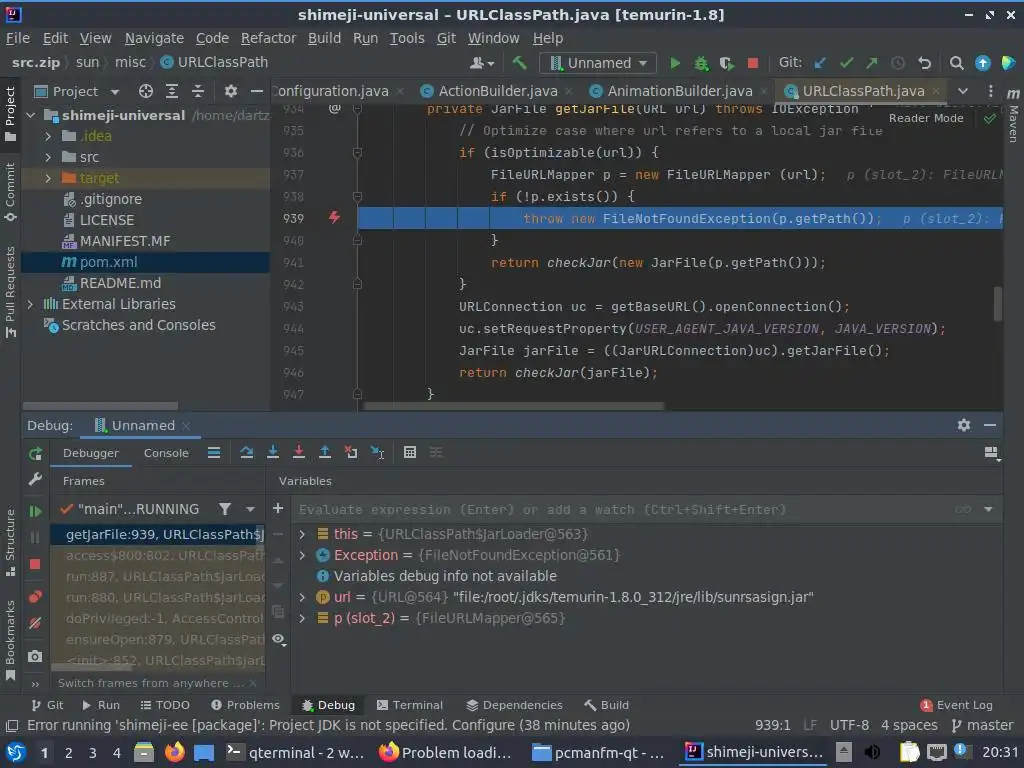Viewport: 1024px width, 768px height.
Task: Expand the url variable node
Action: click(x=302, y=597)
